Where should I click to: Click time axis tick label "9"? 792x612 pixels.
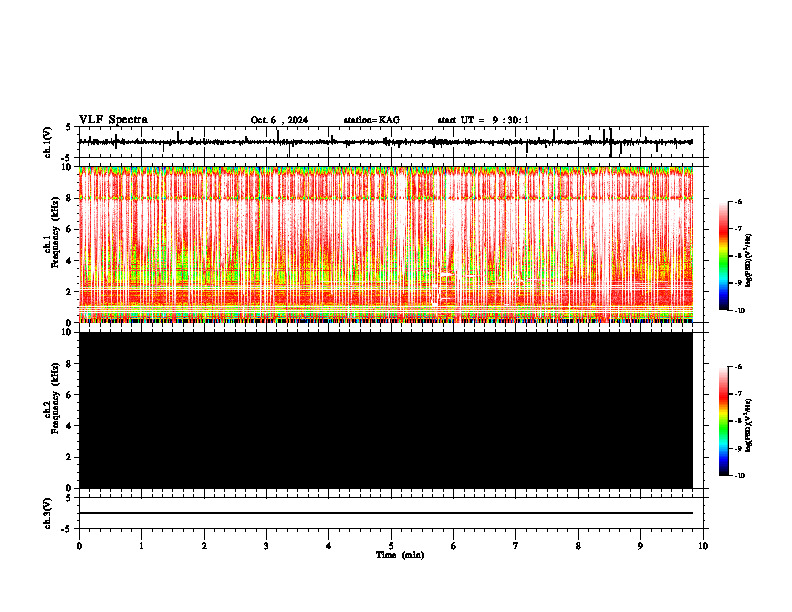(x=640, y=546)
